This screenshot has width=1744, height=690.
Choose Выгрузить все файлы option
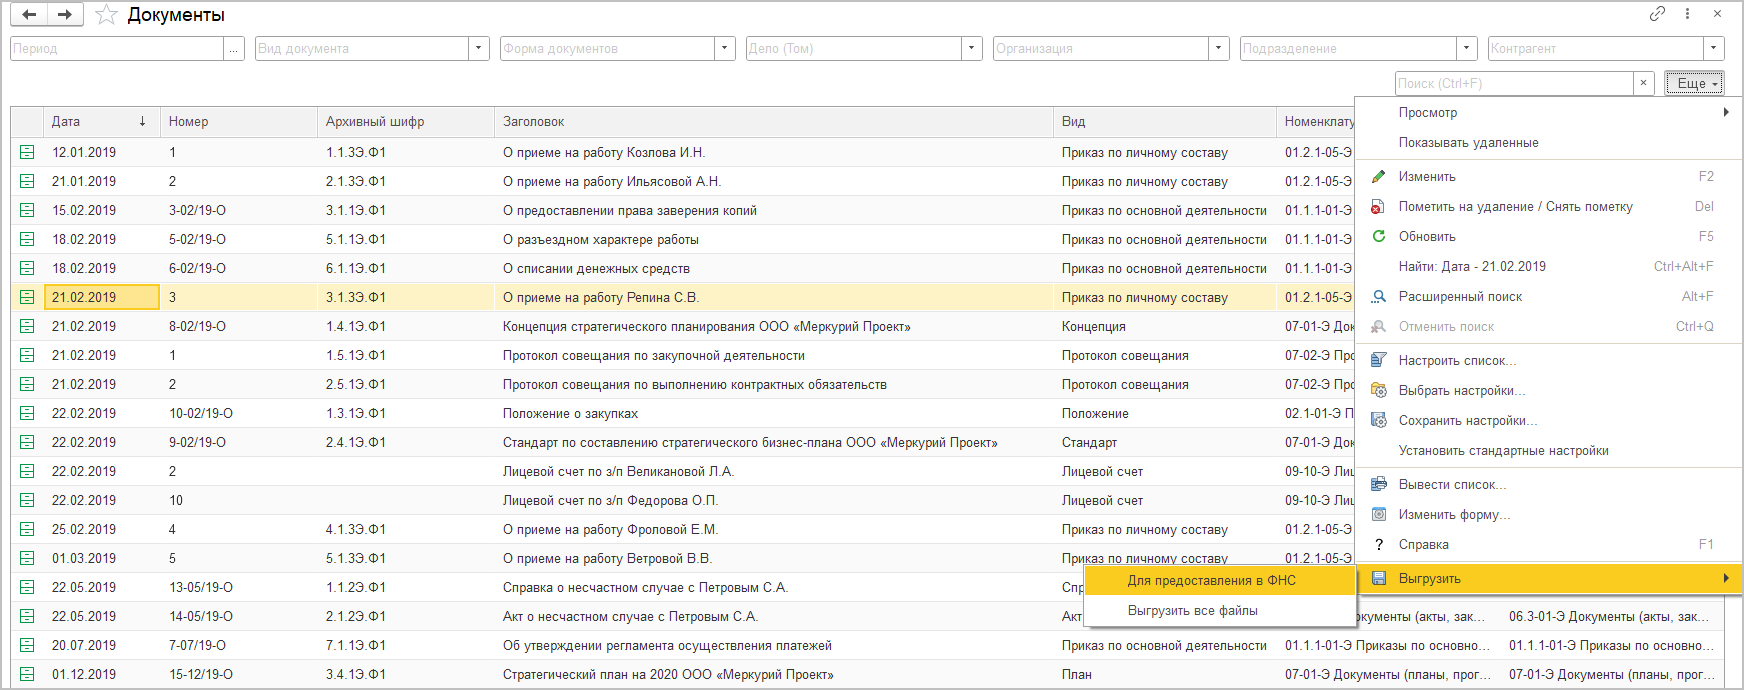(x=1192, y=610)
